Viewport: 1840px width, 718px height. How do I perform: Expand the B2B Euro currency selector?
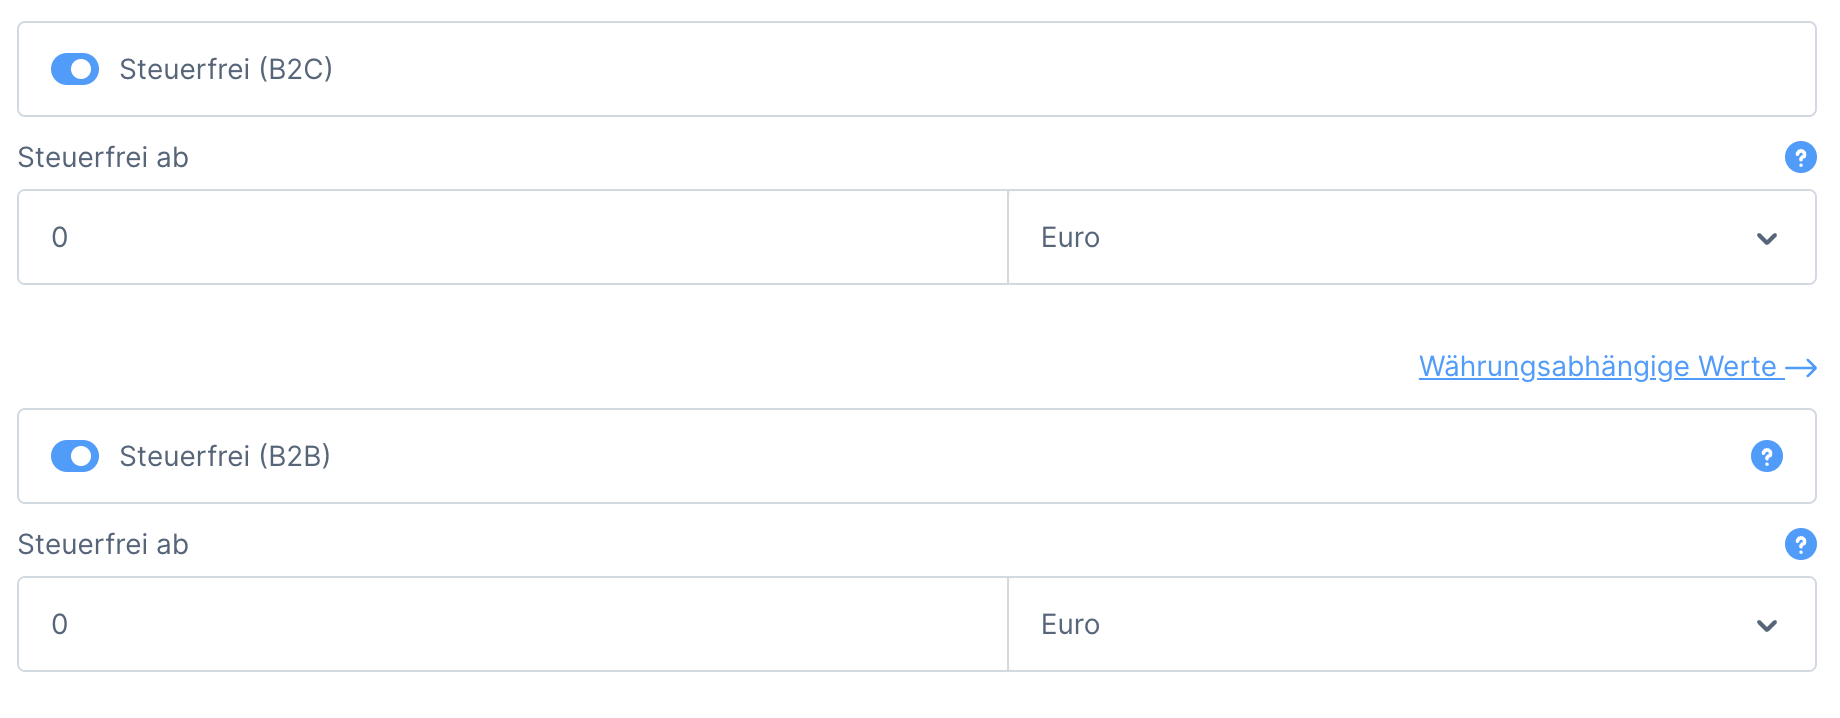click(x=1410, y=625)
